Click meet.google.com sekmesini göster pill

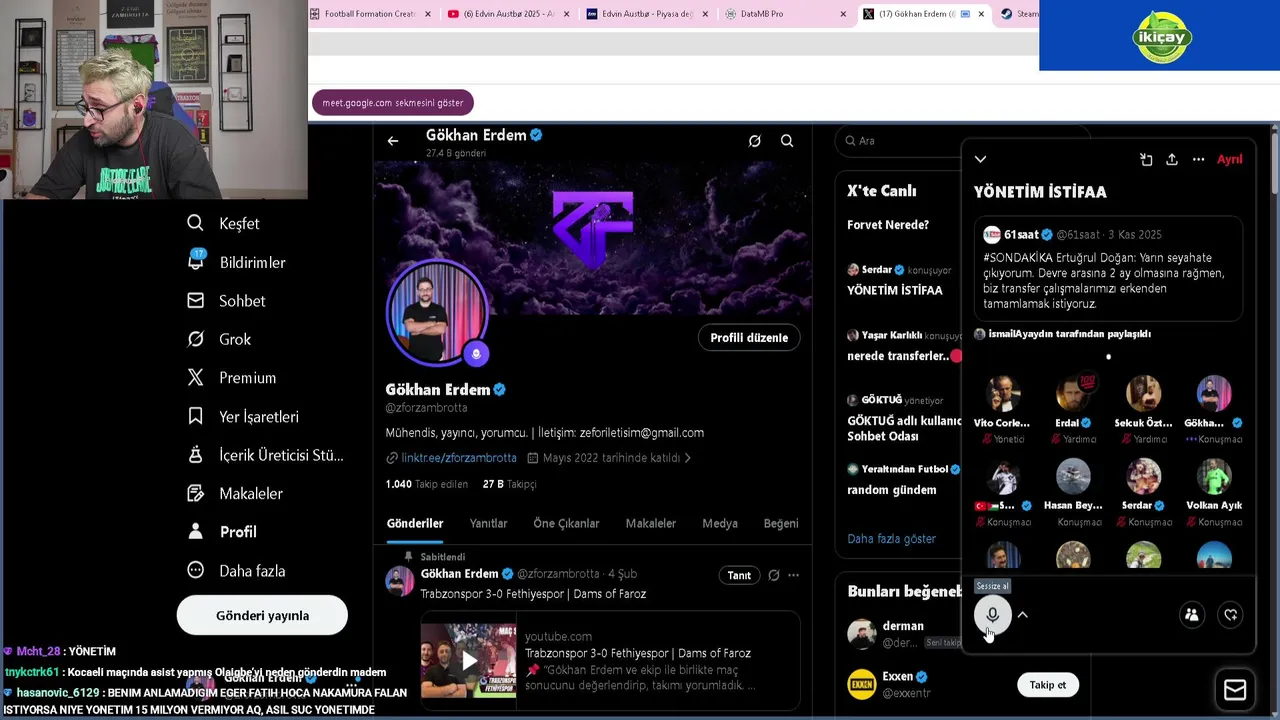point(393,103)
